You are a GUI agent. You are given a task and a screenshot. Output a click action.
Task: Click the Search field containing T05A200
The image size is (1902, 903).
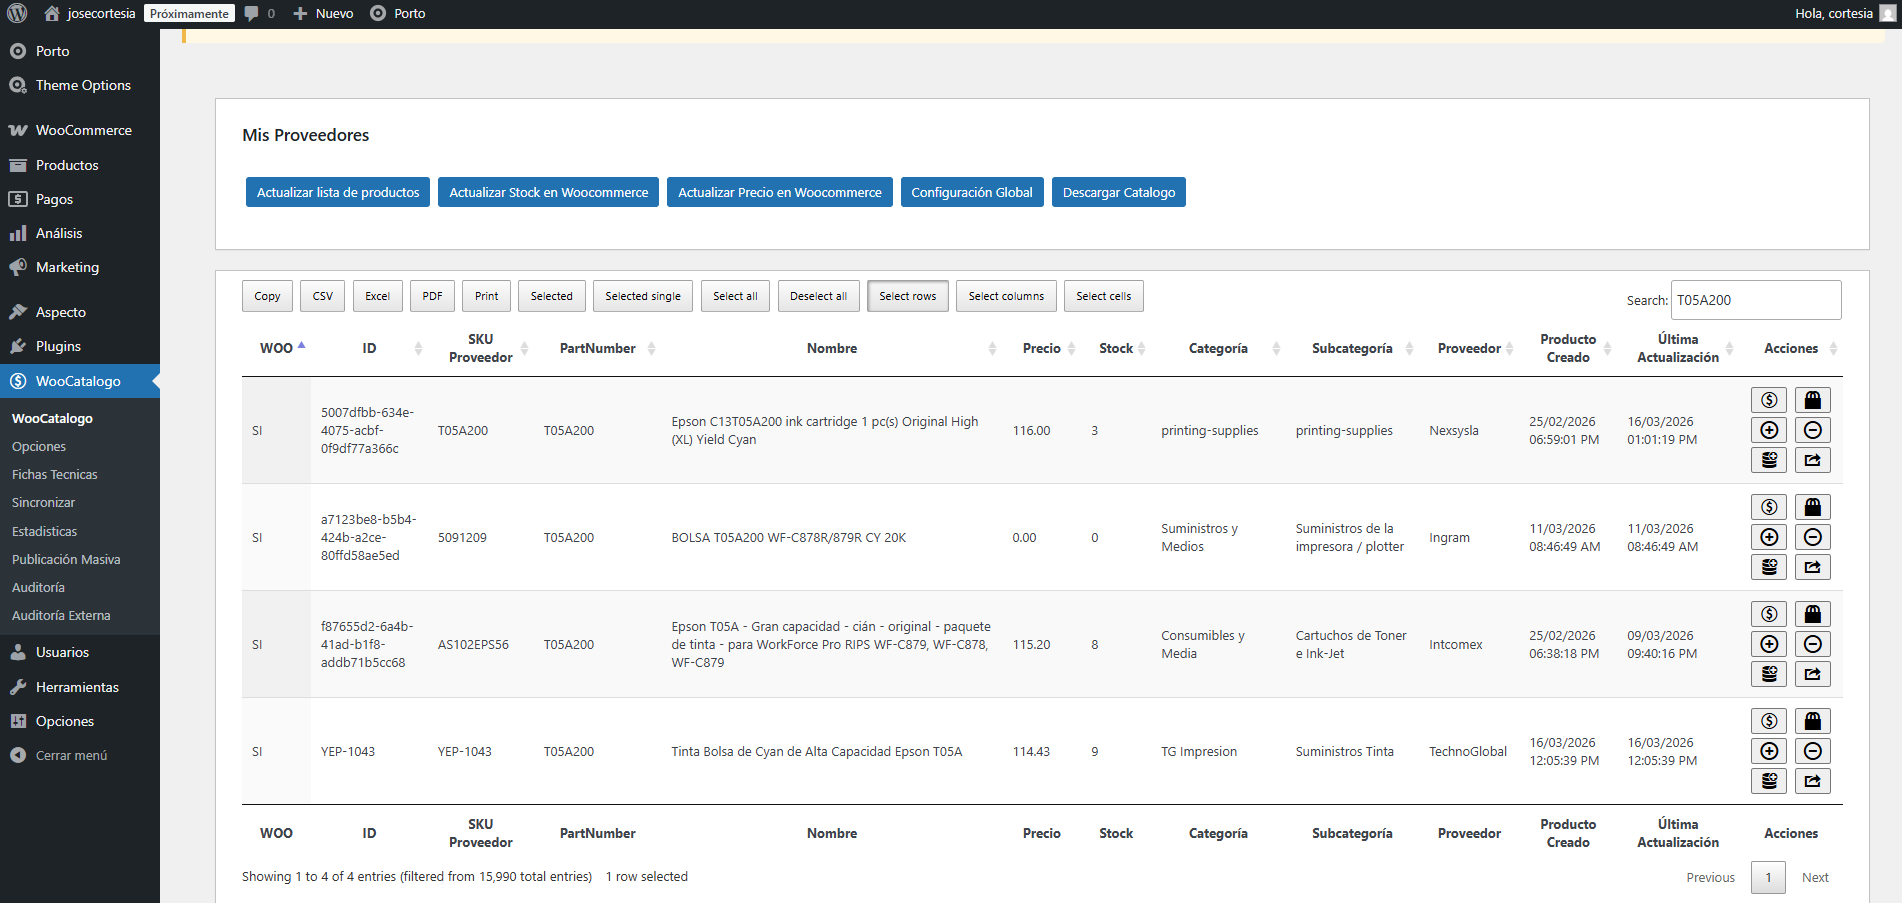[1755, 300]
